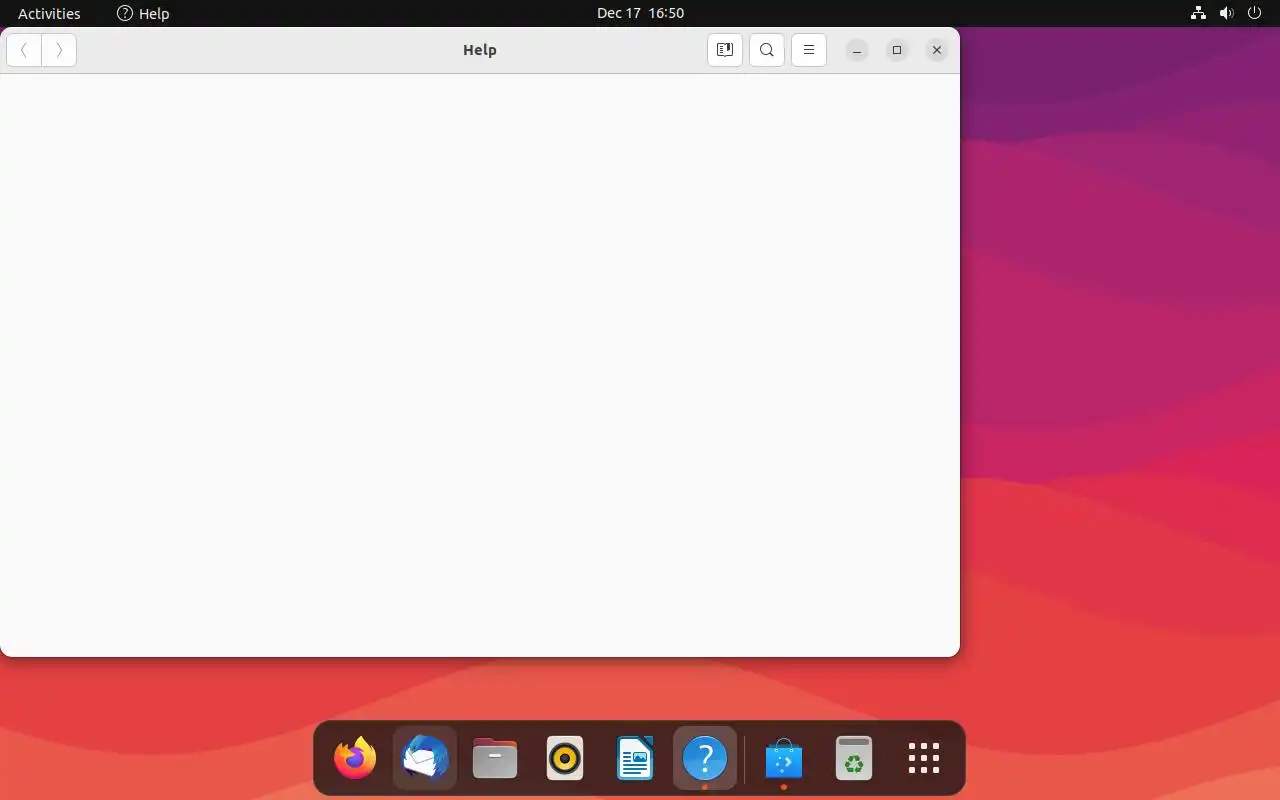Open the Help app menu in top bar
The height and width of the screenshot is (800, 1280).
[x=143, y=13]
